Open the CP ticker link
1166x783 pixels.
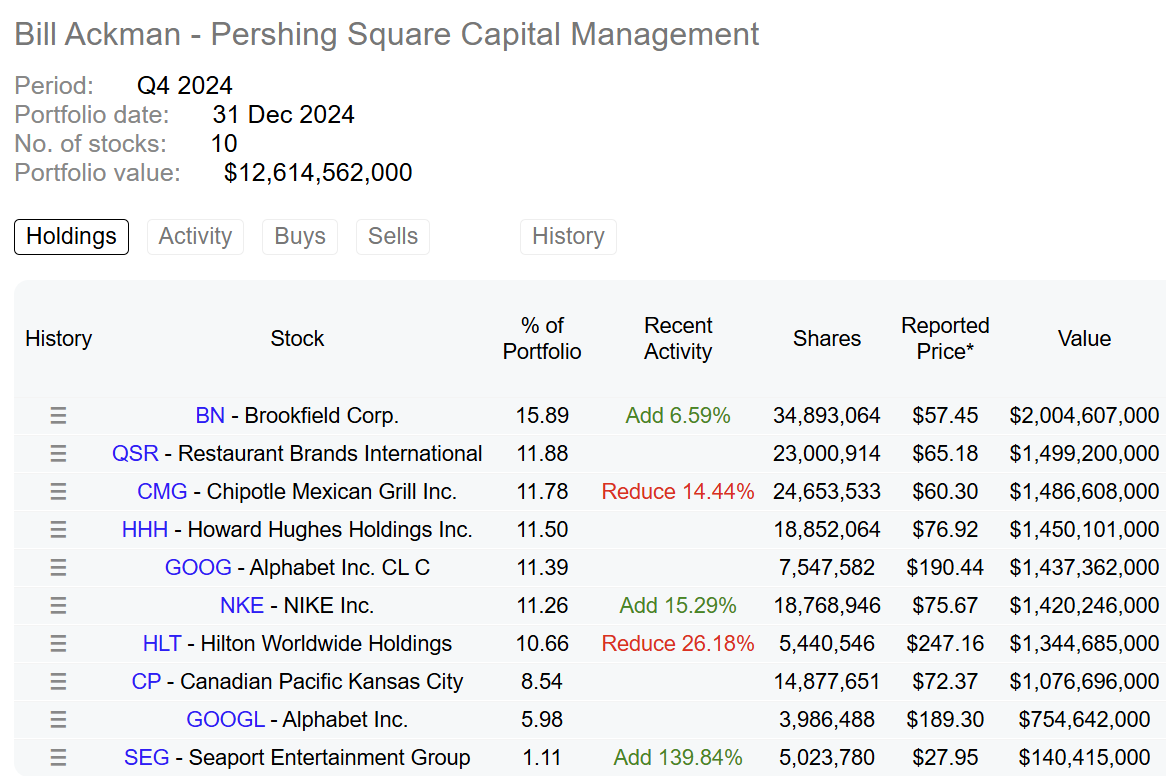coord(146,681)
